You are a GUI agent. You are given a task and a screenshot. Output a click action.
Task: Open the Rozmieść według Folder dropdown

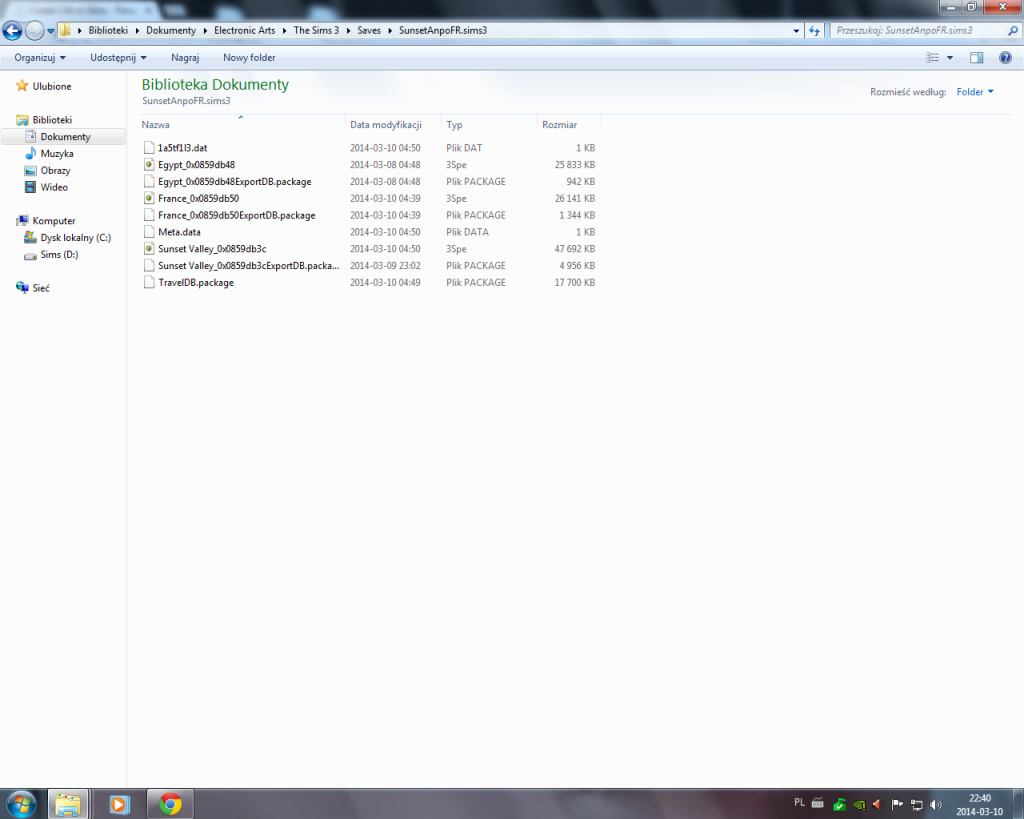[975, 92]
